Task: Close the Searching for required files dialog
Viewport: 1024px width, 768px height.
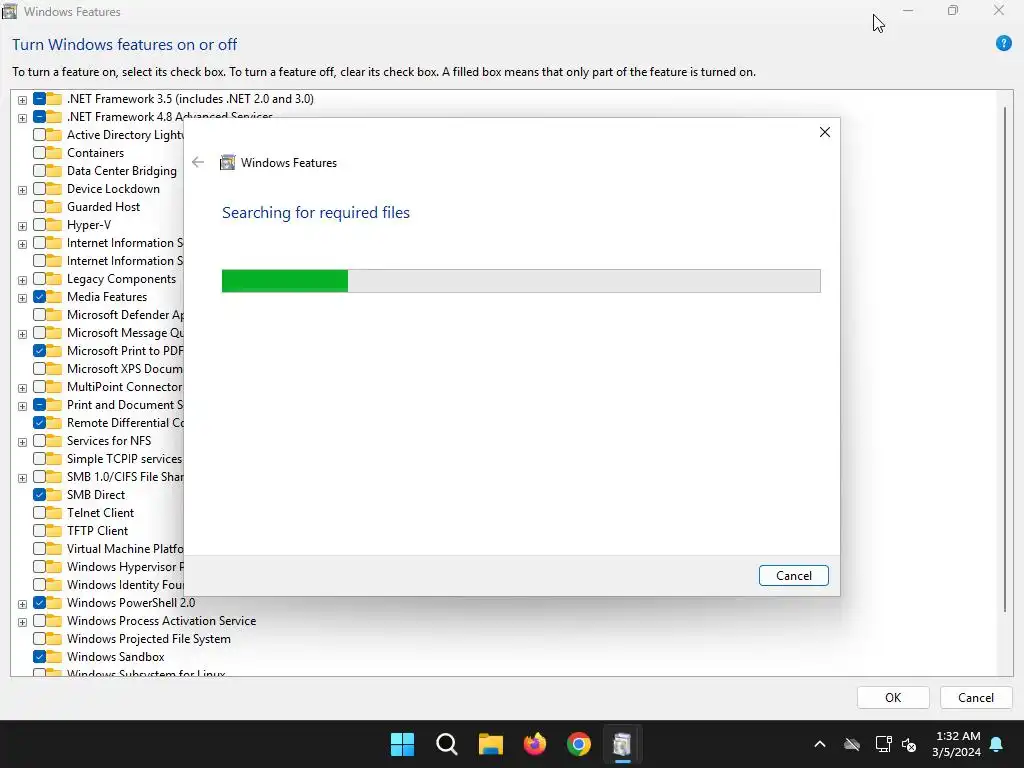Action: [x=825, y=132]
